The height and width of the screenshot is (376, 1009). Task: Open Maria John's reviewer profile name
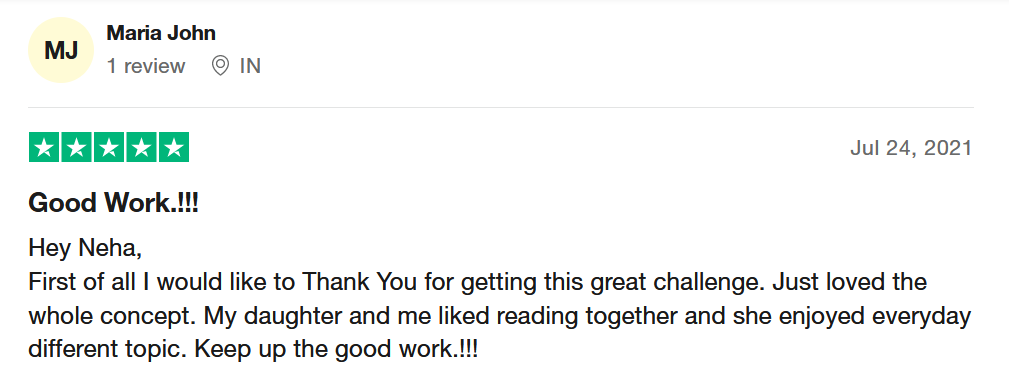point(161,33)
